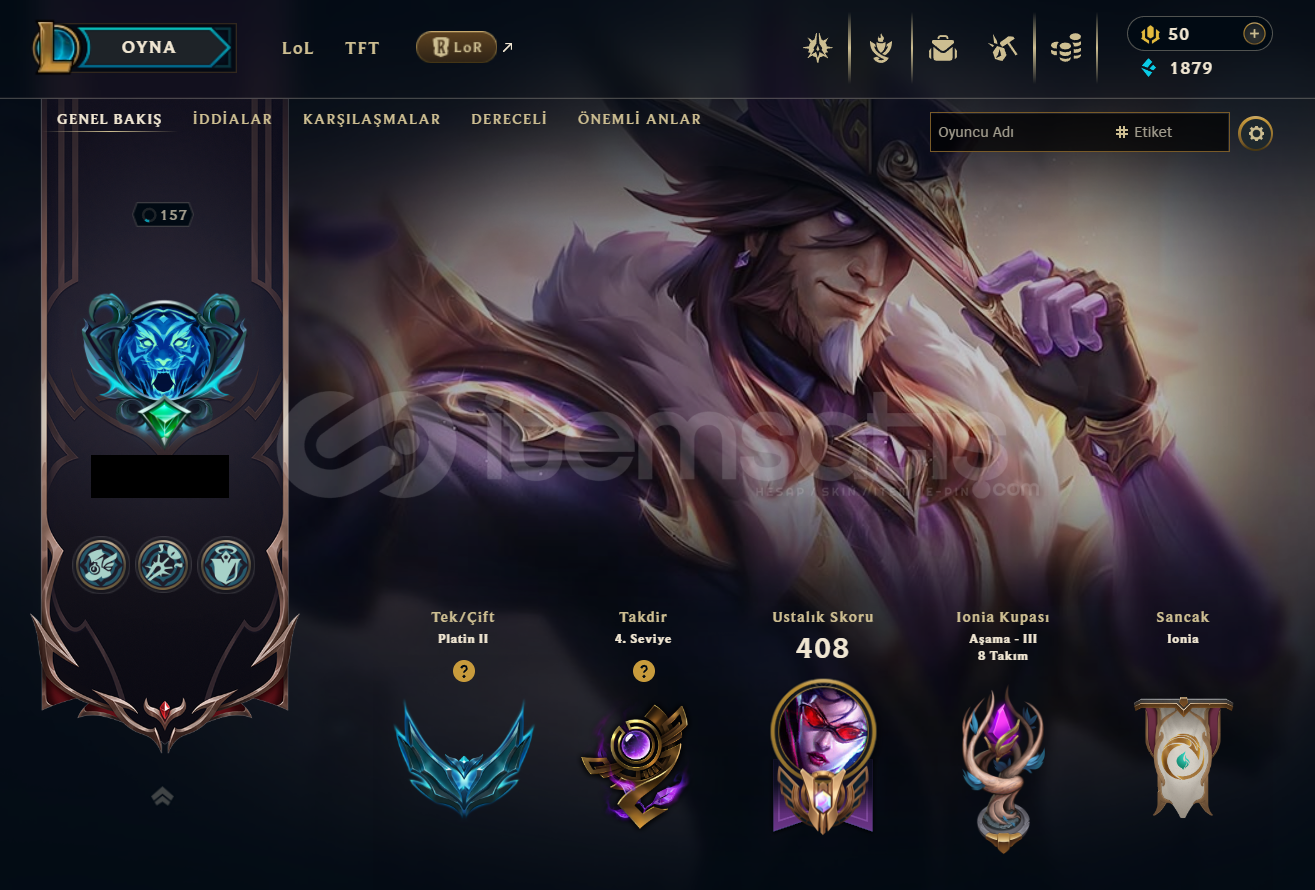Open the Profile emblem icon in top bar
Screen dimensions: 1315x890
(x=818, y=48)
